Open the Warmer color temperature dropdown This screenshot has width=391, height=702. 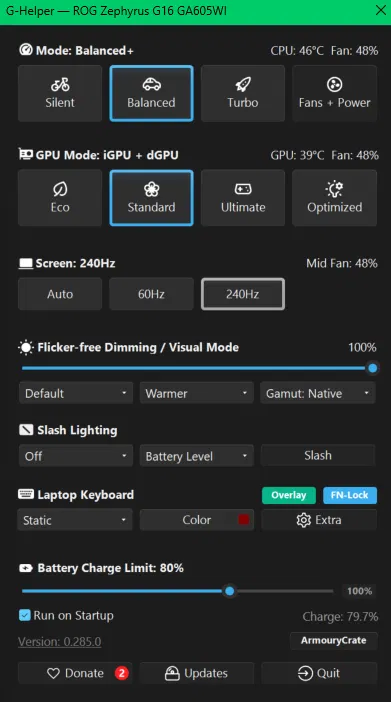pyautogui.click(x=197, y=393)
